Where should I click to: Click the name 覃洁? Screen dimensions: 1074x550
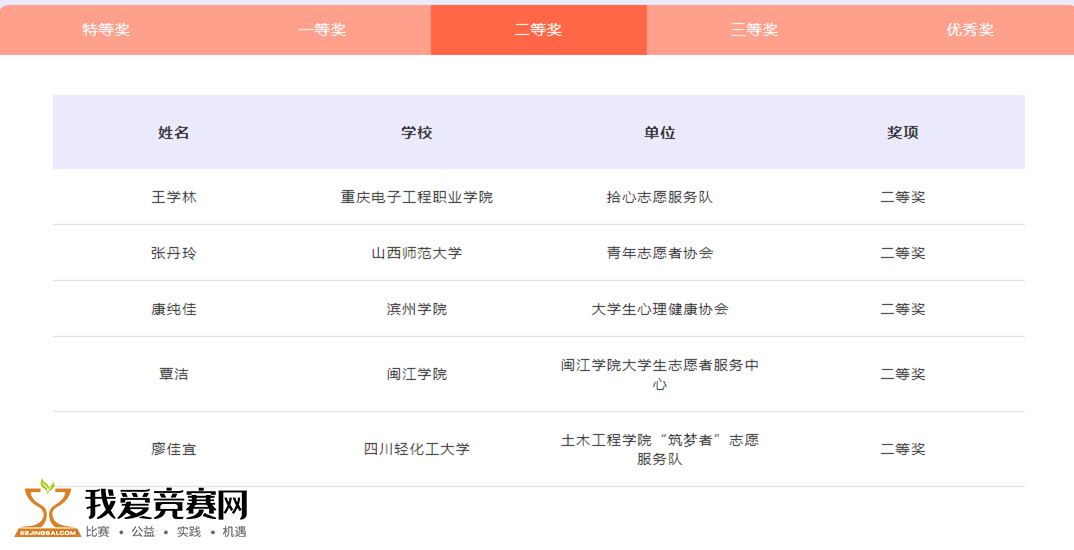click(174, 375)
